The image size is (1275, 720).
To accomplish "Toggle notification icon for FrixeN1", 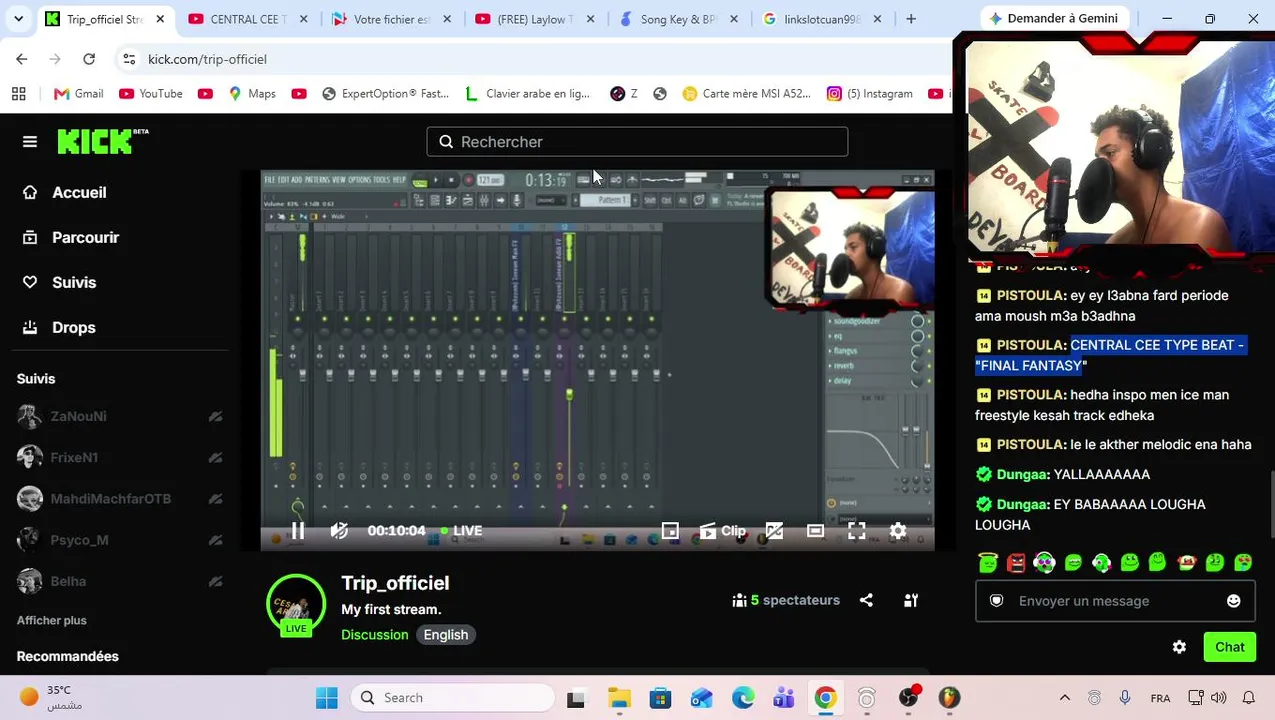I will (x=215, y=457).
